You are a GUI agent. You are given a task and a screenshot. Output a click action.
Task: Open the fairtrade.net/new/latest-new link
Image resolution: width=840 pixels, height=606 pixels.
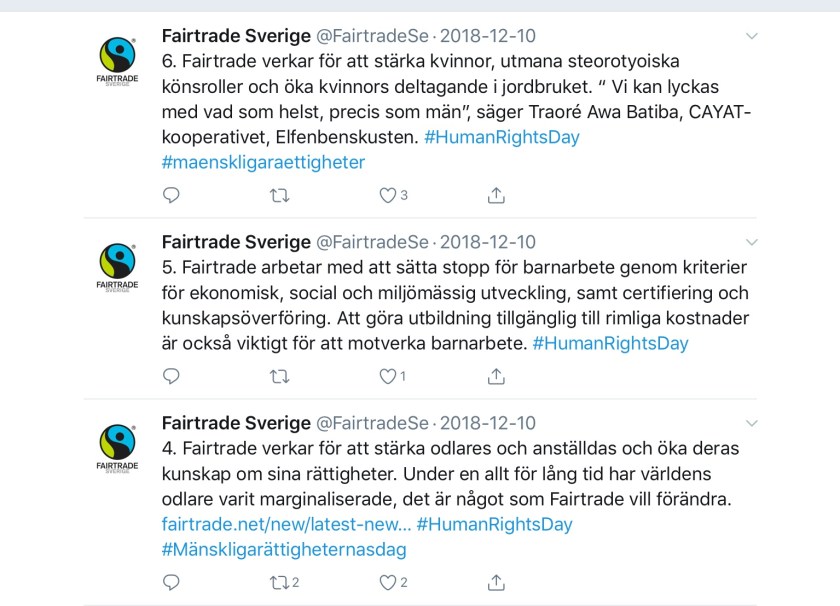pyautogui.click(x=284, y=524)
